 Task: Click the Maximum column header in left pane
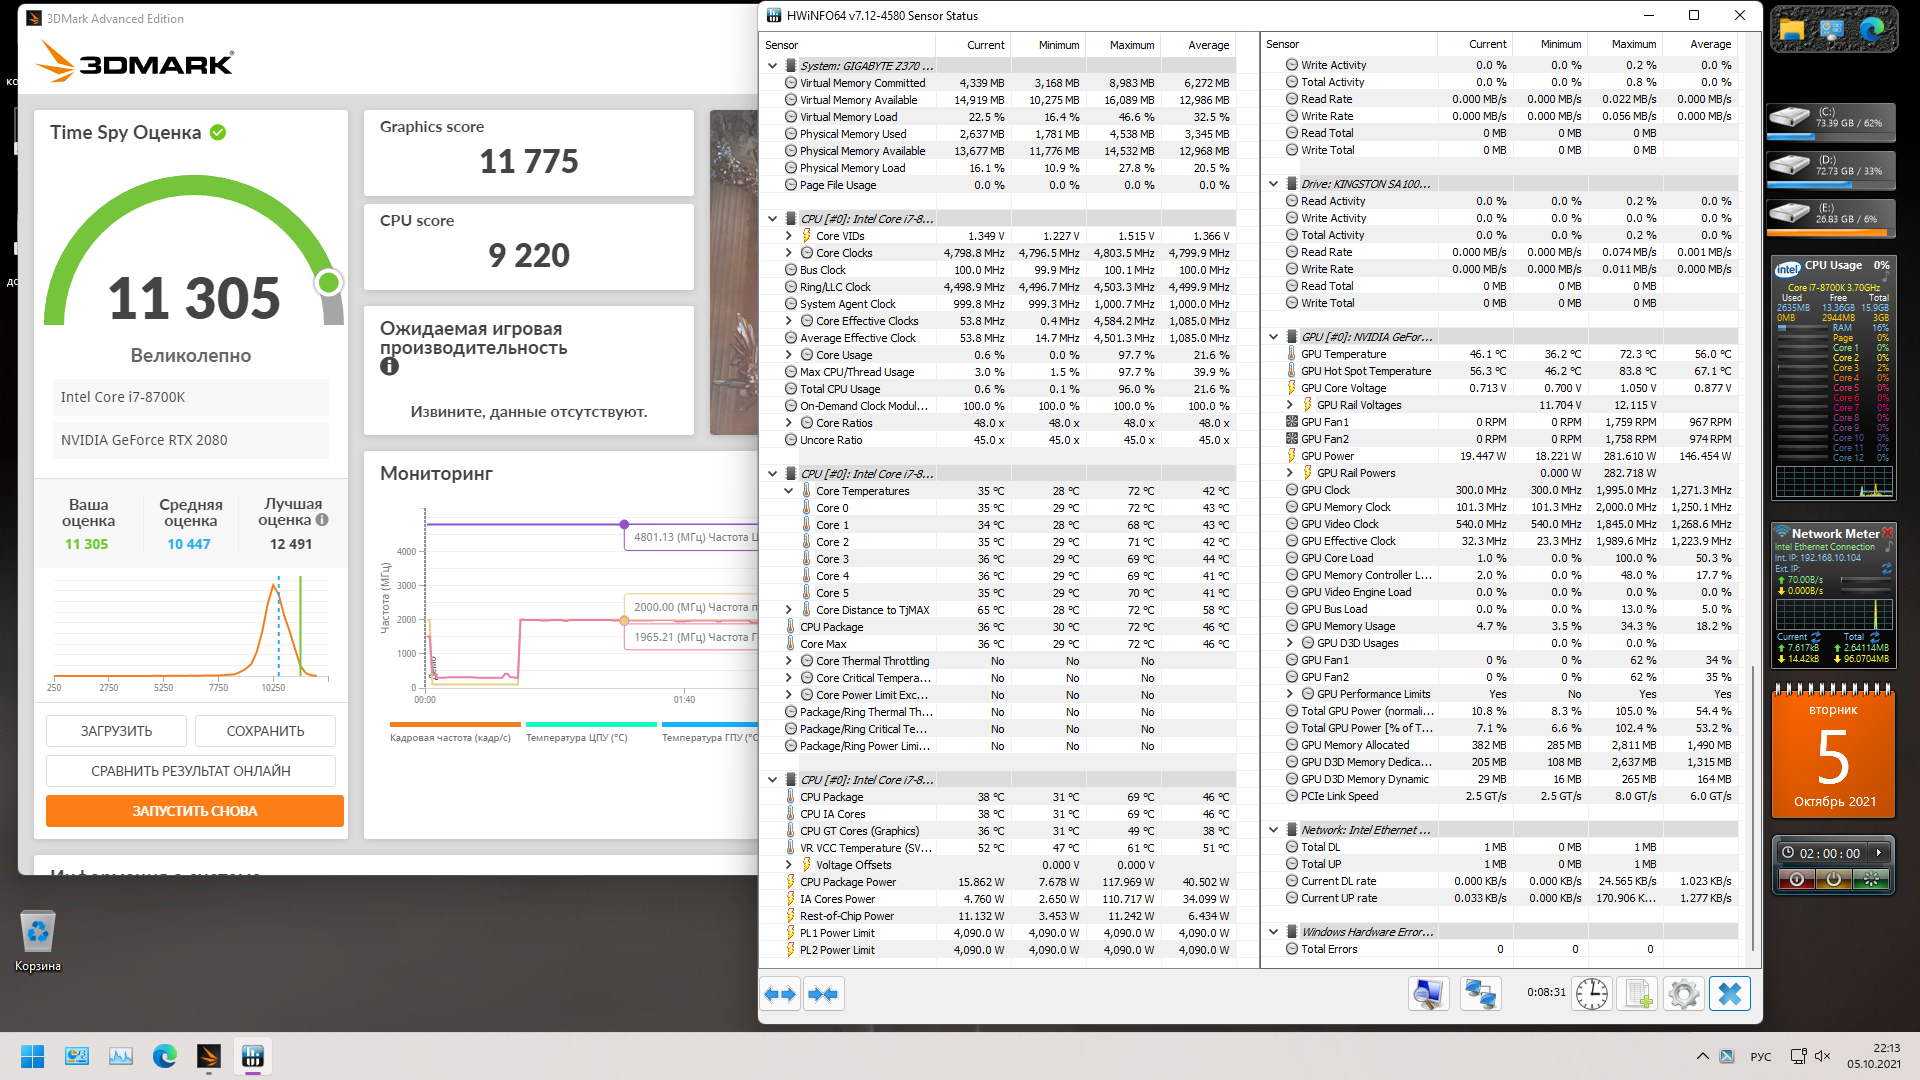coord(1131,45)
